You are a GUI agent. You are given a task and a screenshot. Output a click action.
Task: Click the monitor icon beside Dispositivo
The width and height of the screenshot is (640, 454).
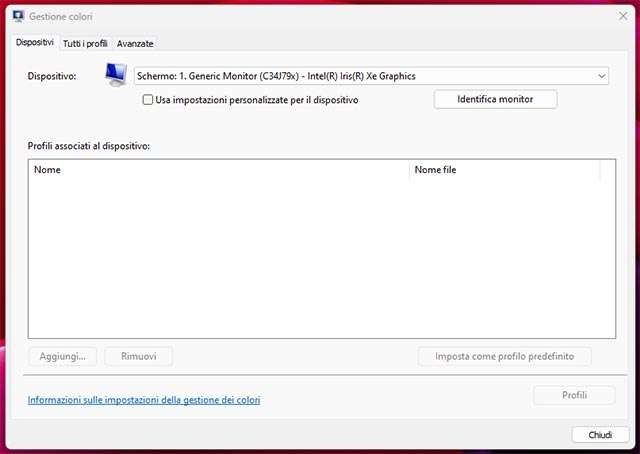pos(116,75)
